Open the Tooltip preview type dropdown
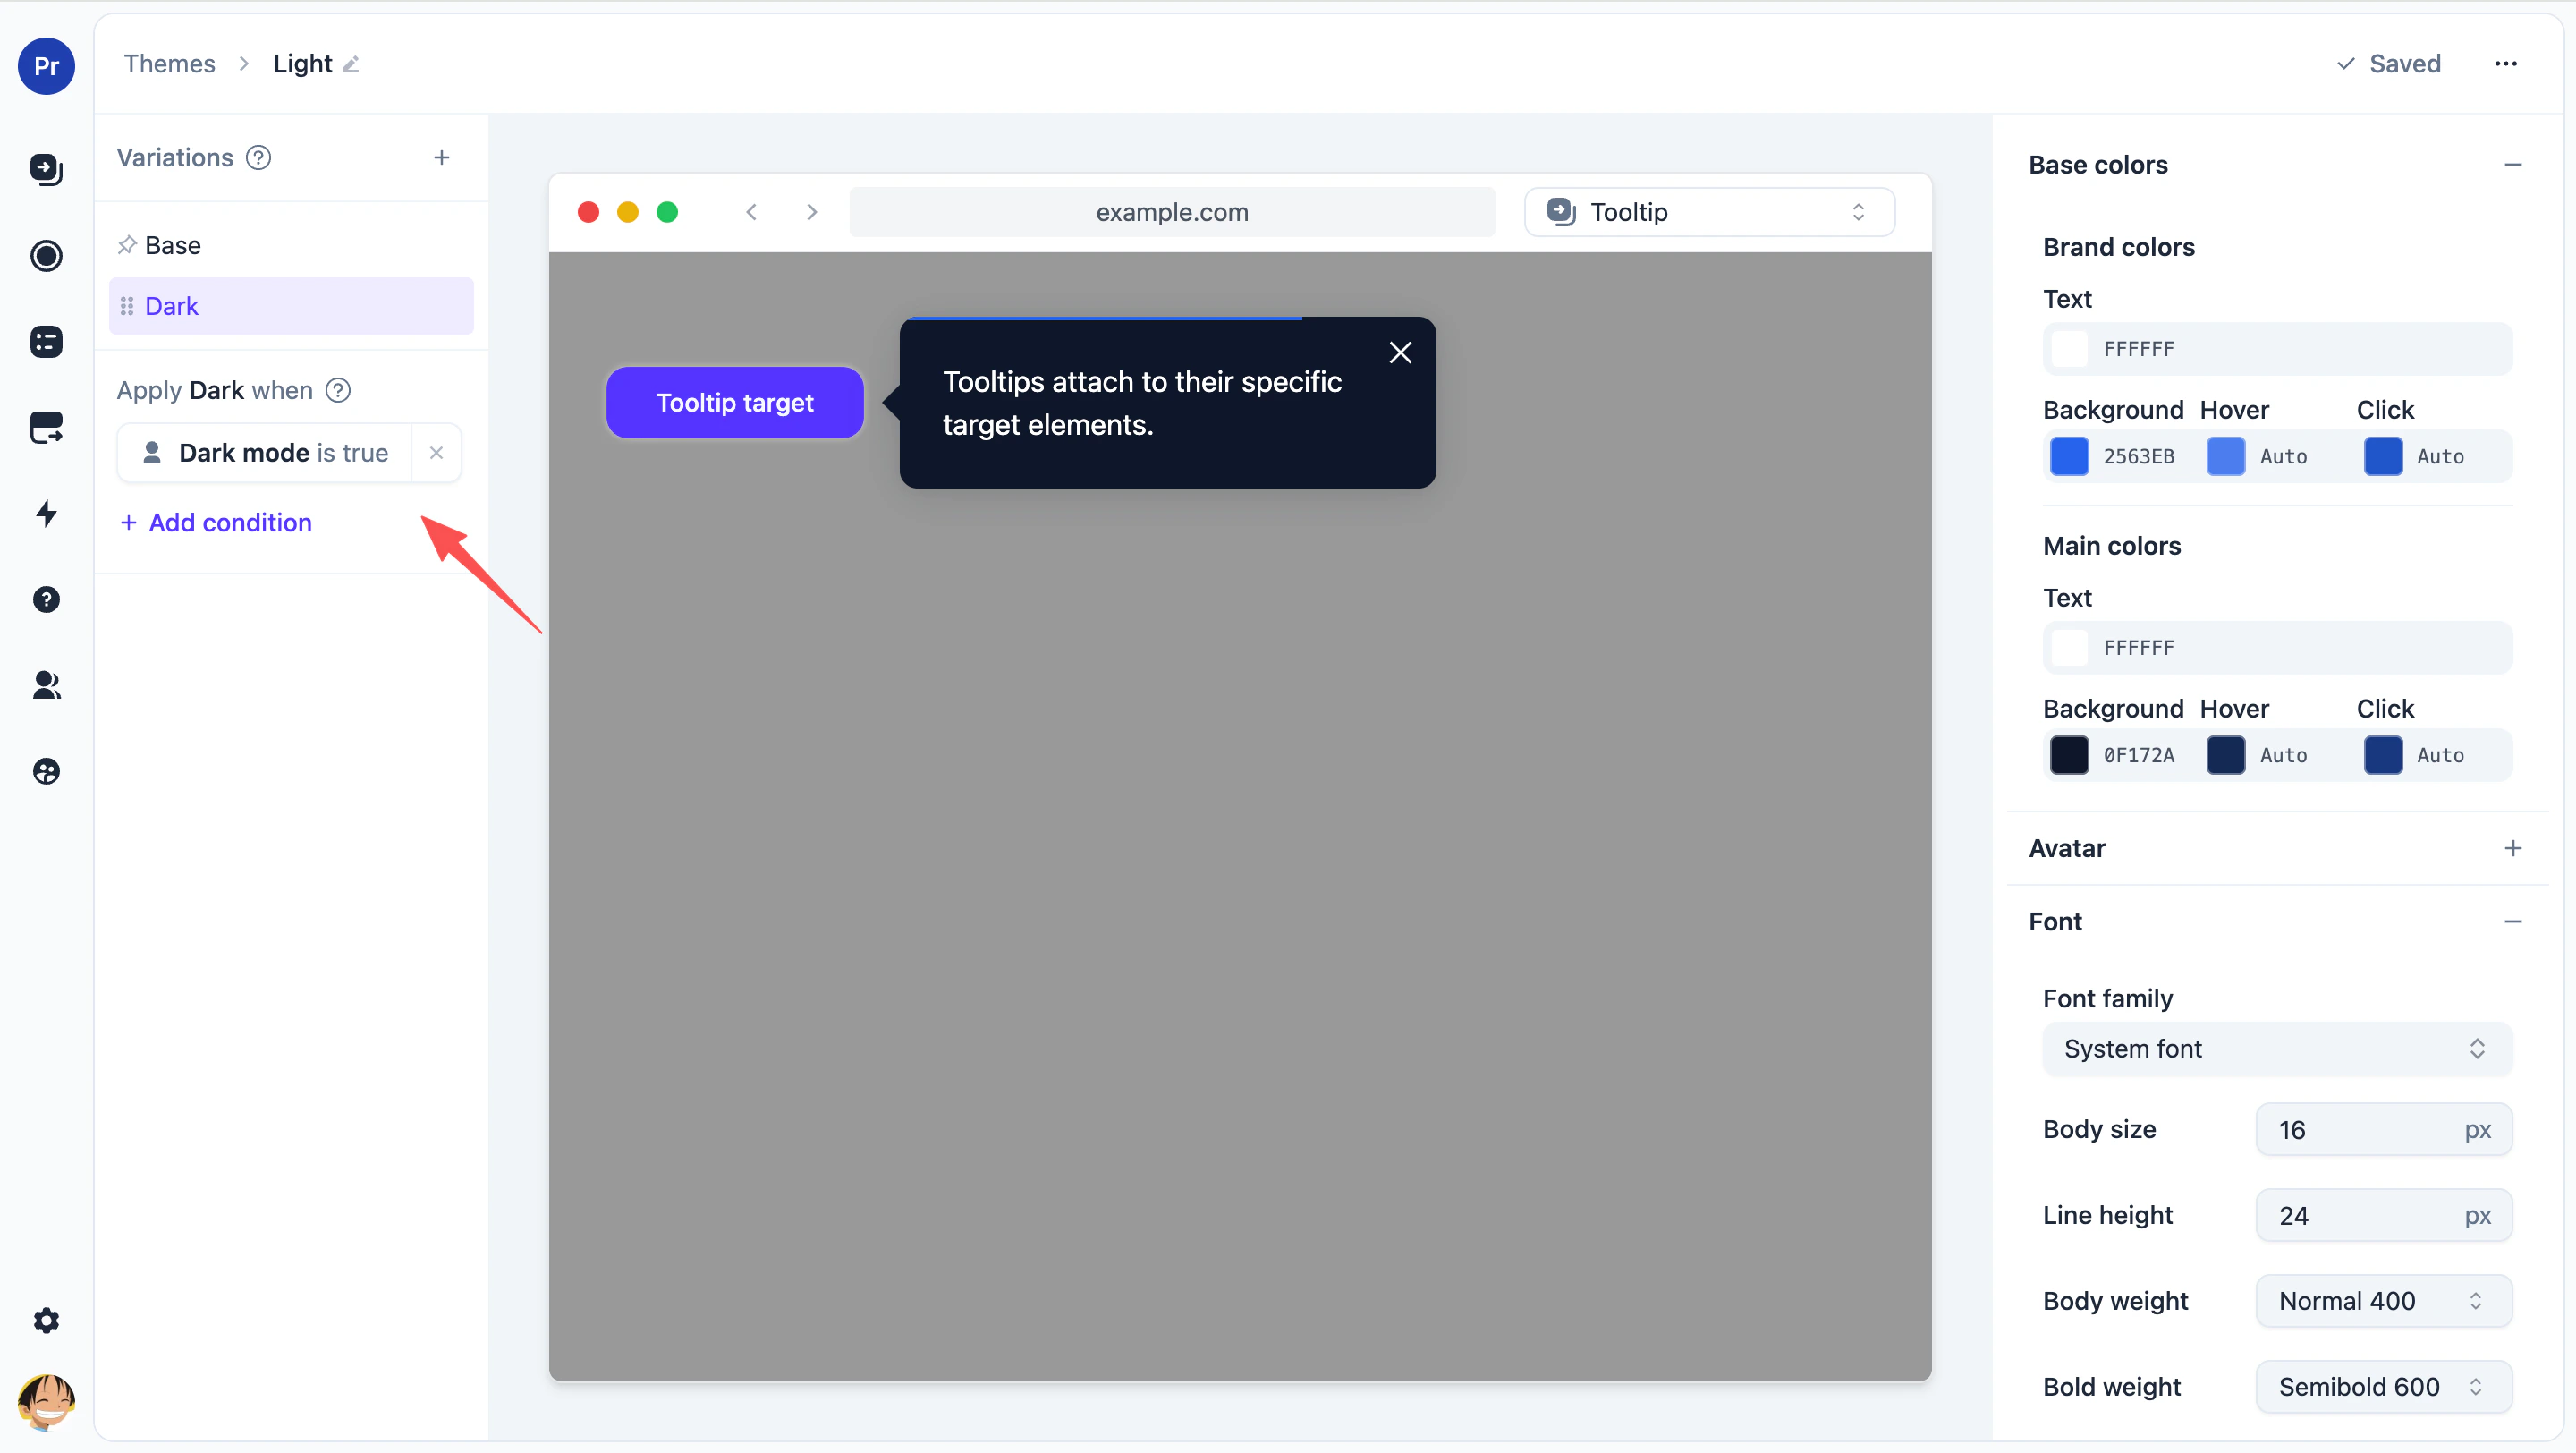 point(1709,212)
